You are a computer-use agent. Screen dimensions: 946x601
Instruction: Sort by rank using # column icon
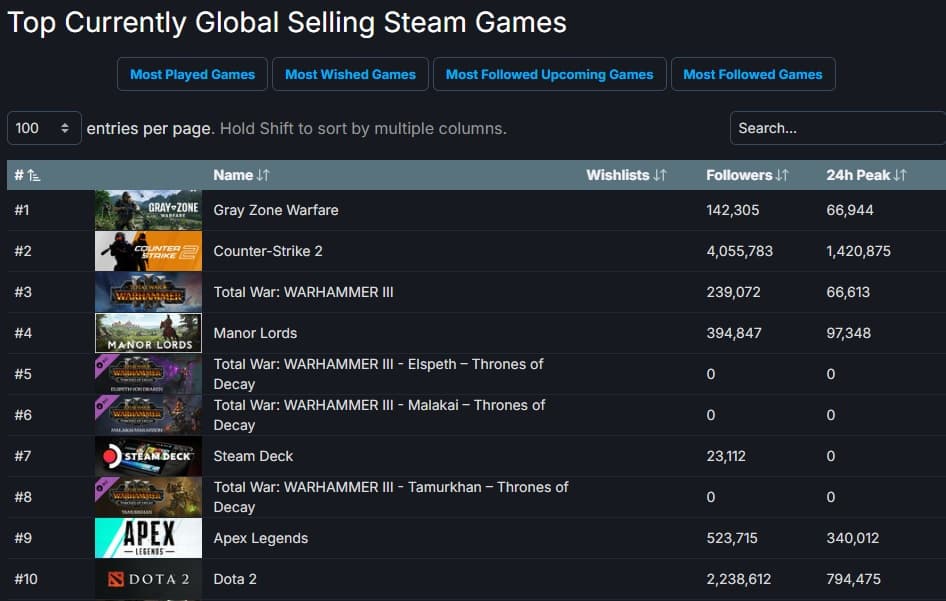(34, 175)
